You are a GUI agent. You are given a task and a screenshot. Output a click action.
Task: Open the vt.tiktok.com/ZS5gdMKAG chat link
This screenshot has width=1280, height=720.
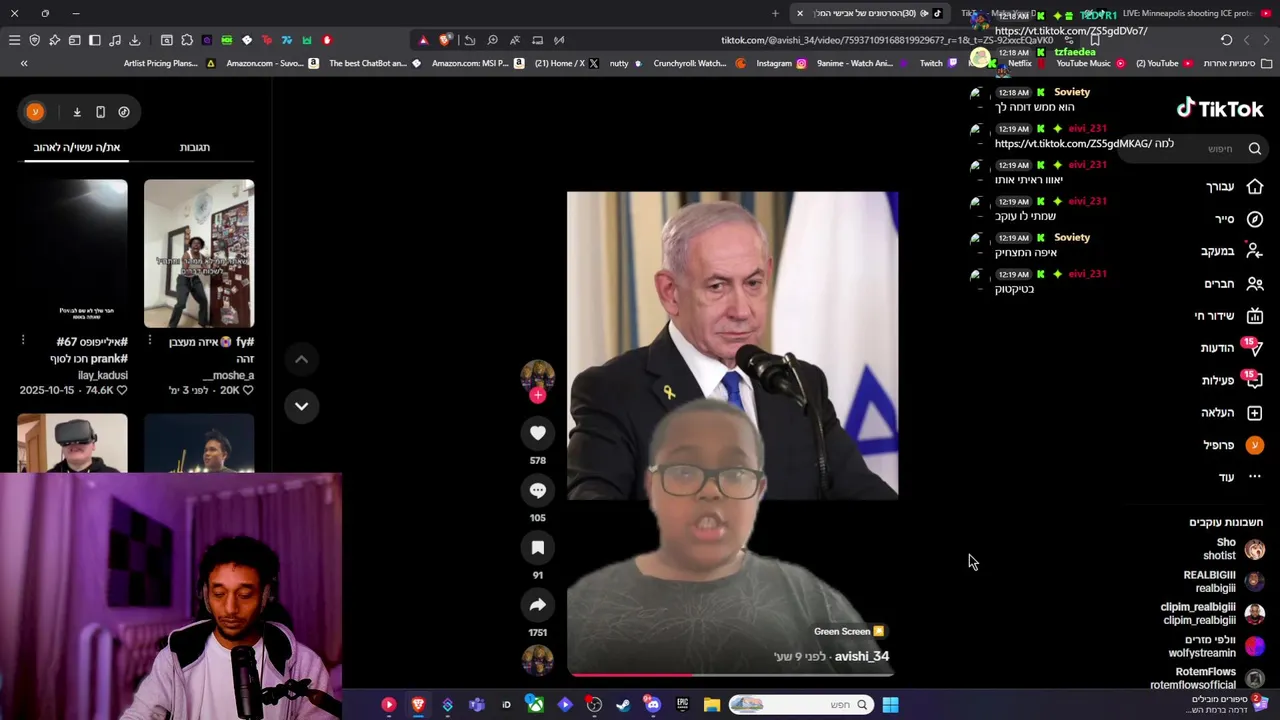(x=1072, y=144)
